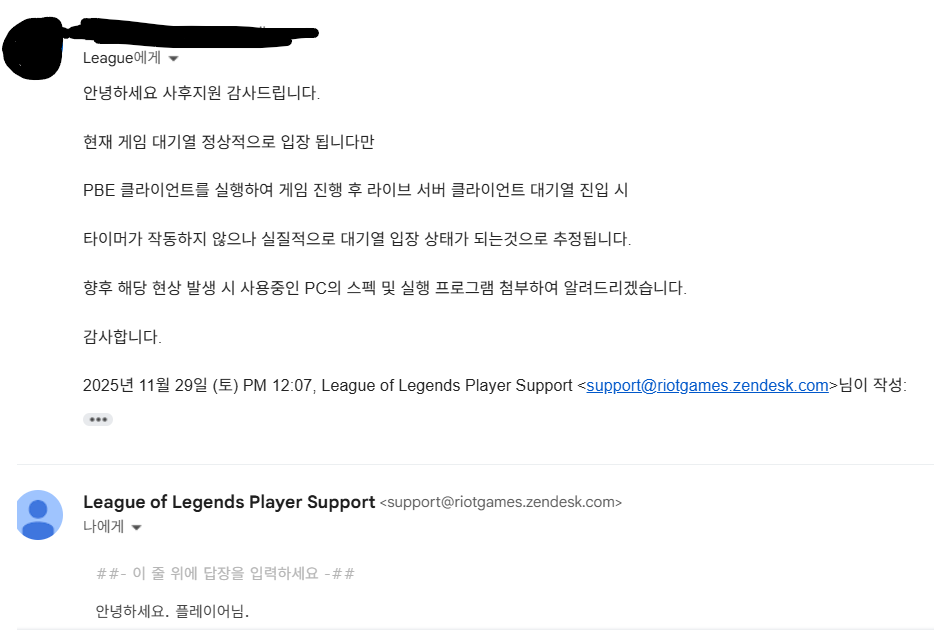Click the line starting with '향후 해당 현상'

point(385,288)
